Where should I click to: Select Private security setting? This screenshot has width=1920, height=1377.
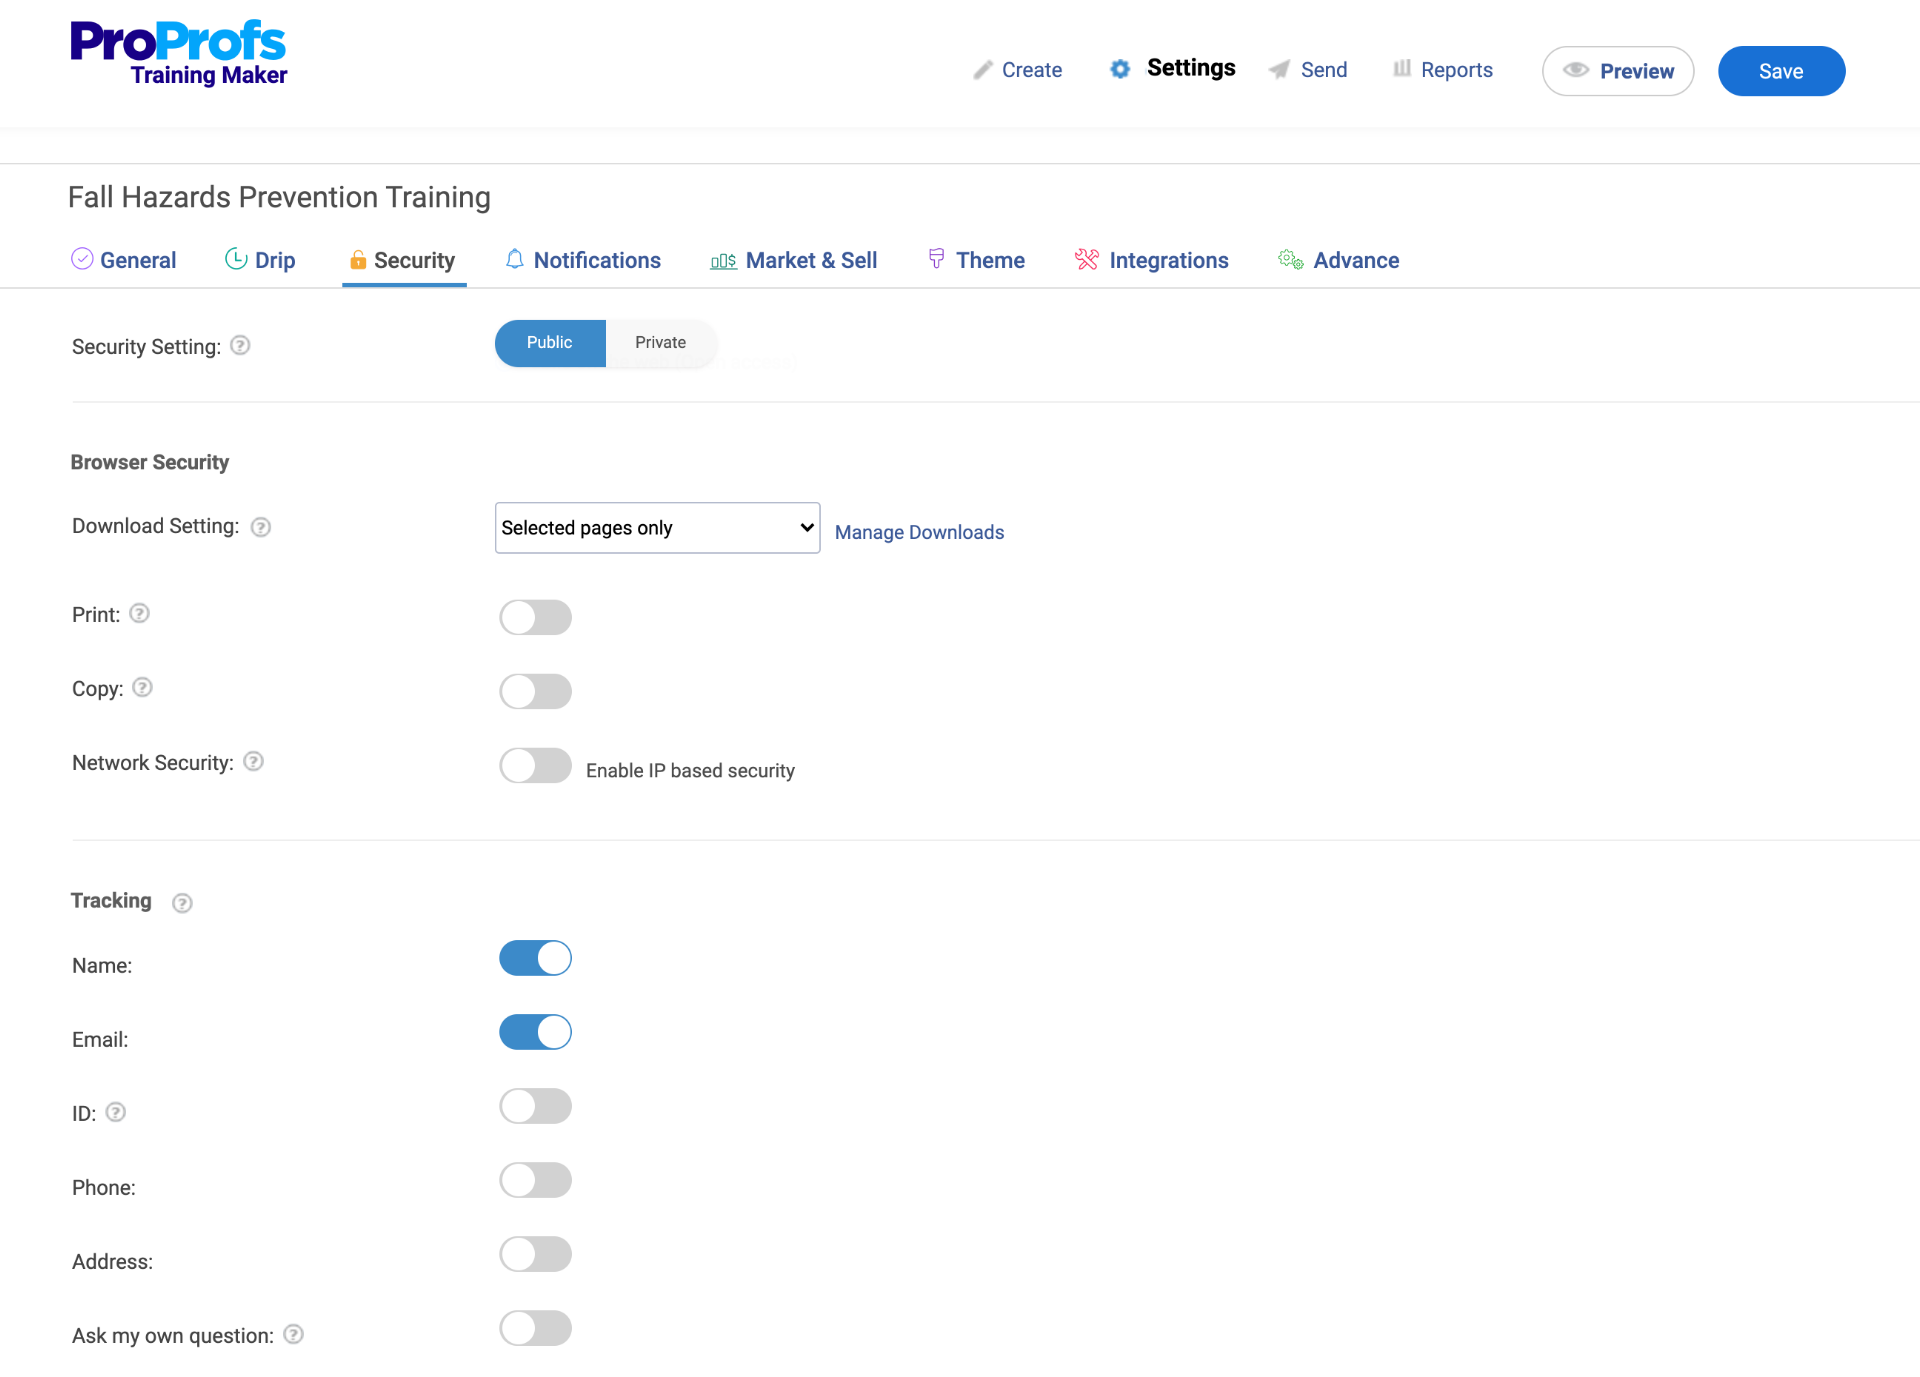point(660,342)
